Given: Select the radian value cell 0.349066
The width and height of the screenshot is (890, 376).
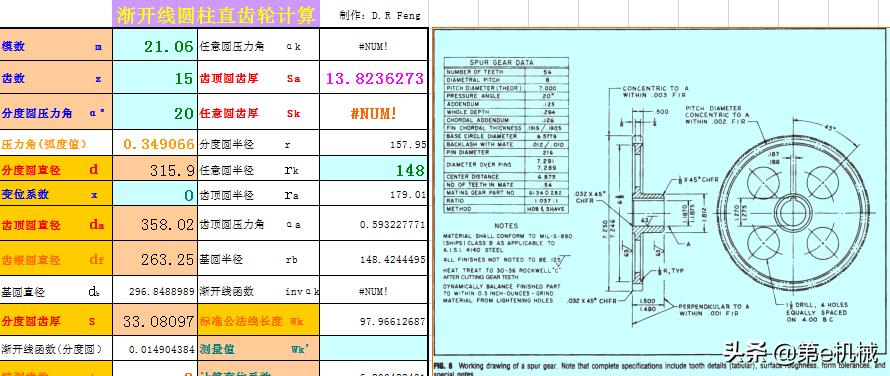Looking at the screenshot, I should click(155, 144).
